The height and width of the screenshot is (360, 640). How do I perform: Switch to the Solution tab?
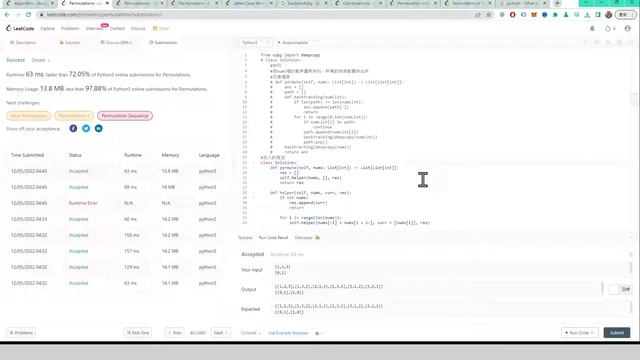point(70,42)
